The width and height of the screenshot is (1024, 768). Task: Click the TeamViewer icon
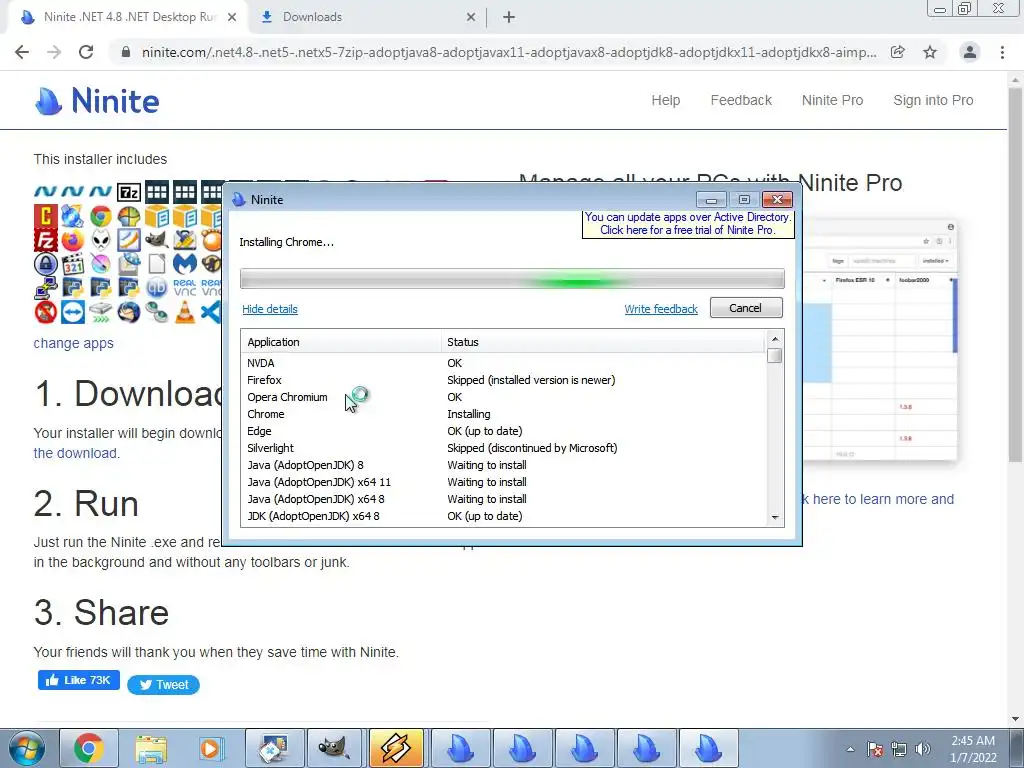(72, 312)
